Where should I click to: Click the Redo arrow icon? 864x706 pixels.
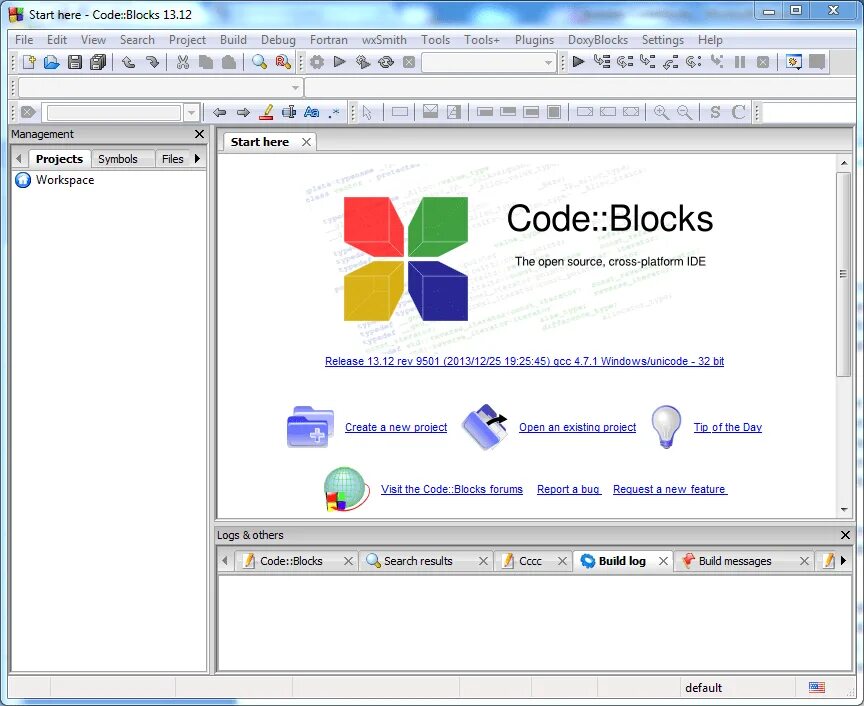click(152, 62)
